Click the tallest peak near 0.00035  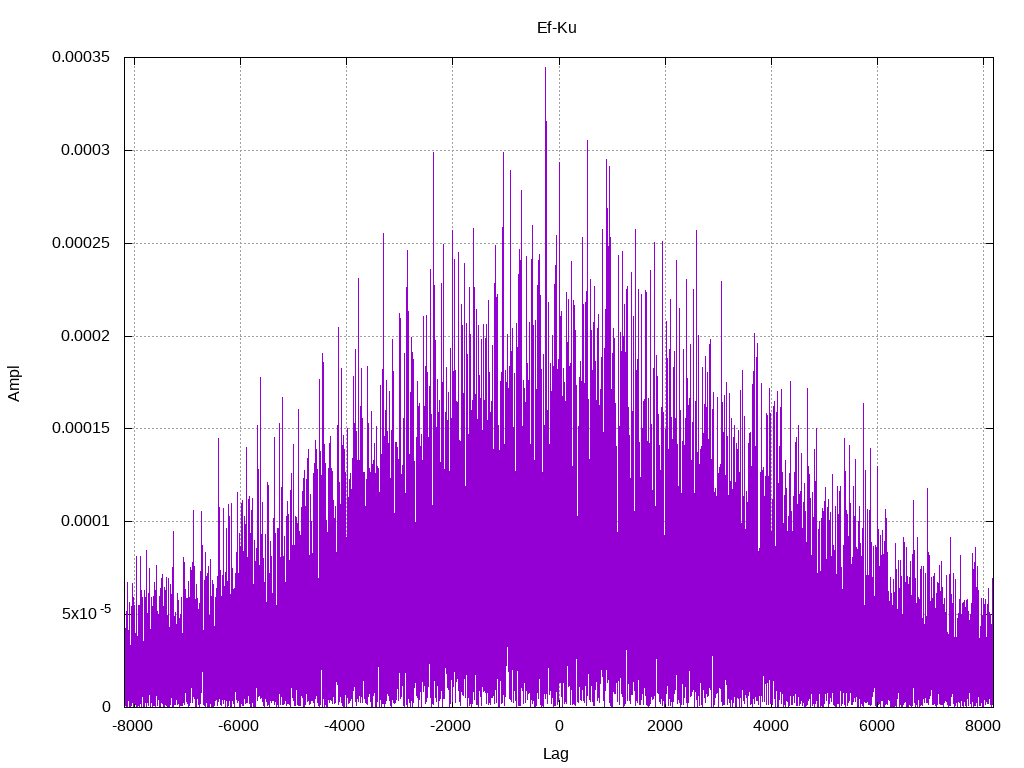pyautogui.click(x=545, y=69)
